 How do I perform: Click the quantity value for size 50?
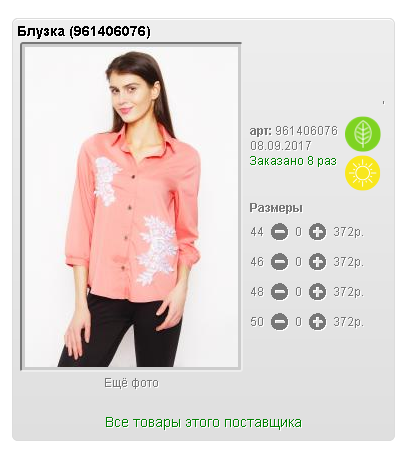coord(298,322)
